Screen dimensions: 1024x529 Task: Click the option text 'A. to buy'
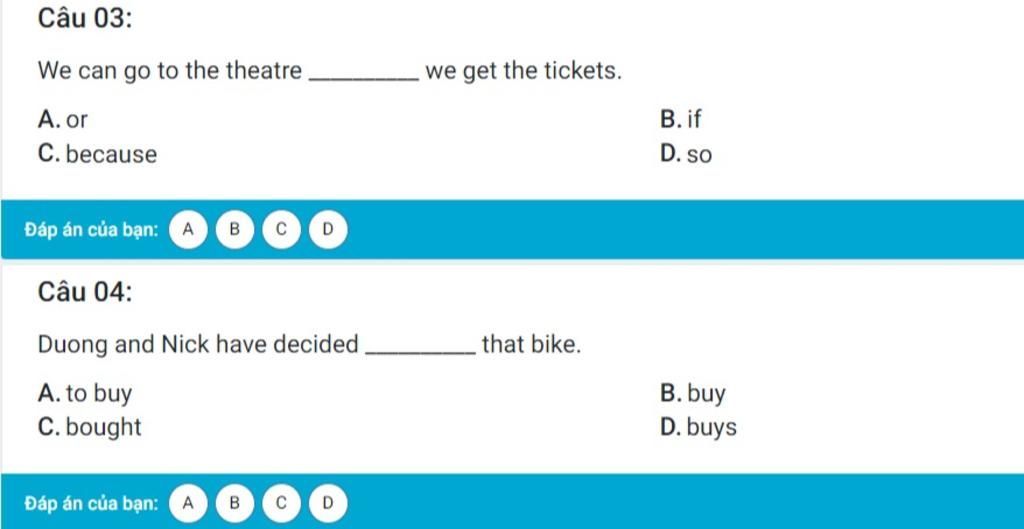pos(85,393)
